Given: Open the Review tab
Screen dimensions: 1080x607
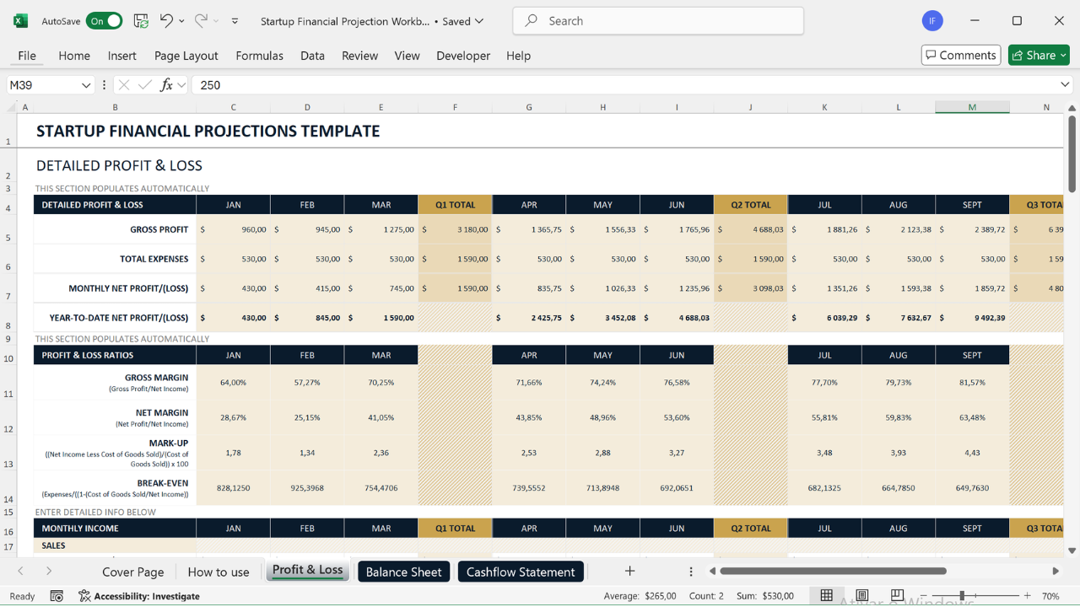Looking at the screenshot, I should tap(360, 56).
